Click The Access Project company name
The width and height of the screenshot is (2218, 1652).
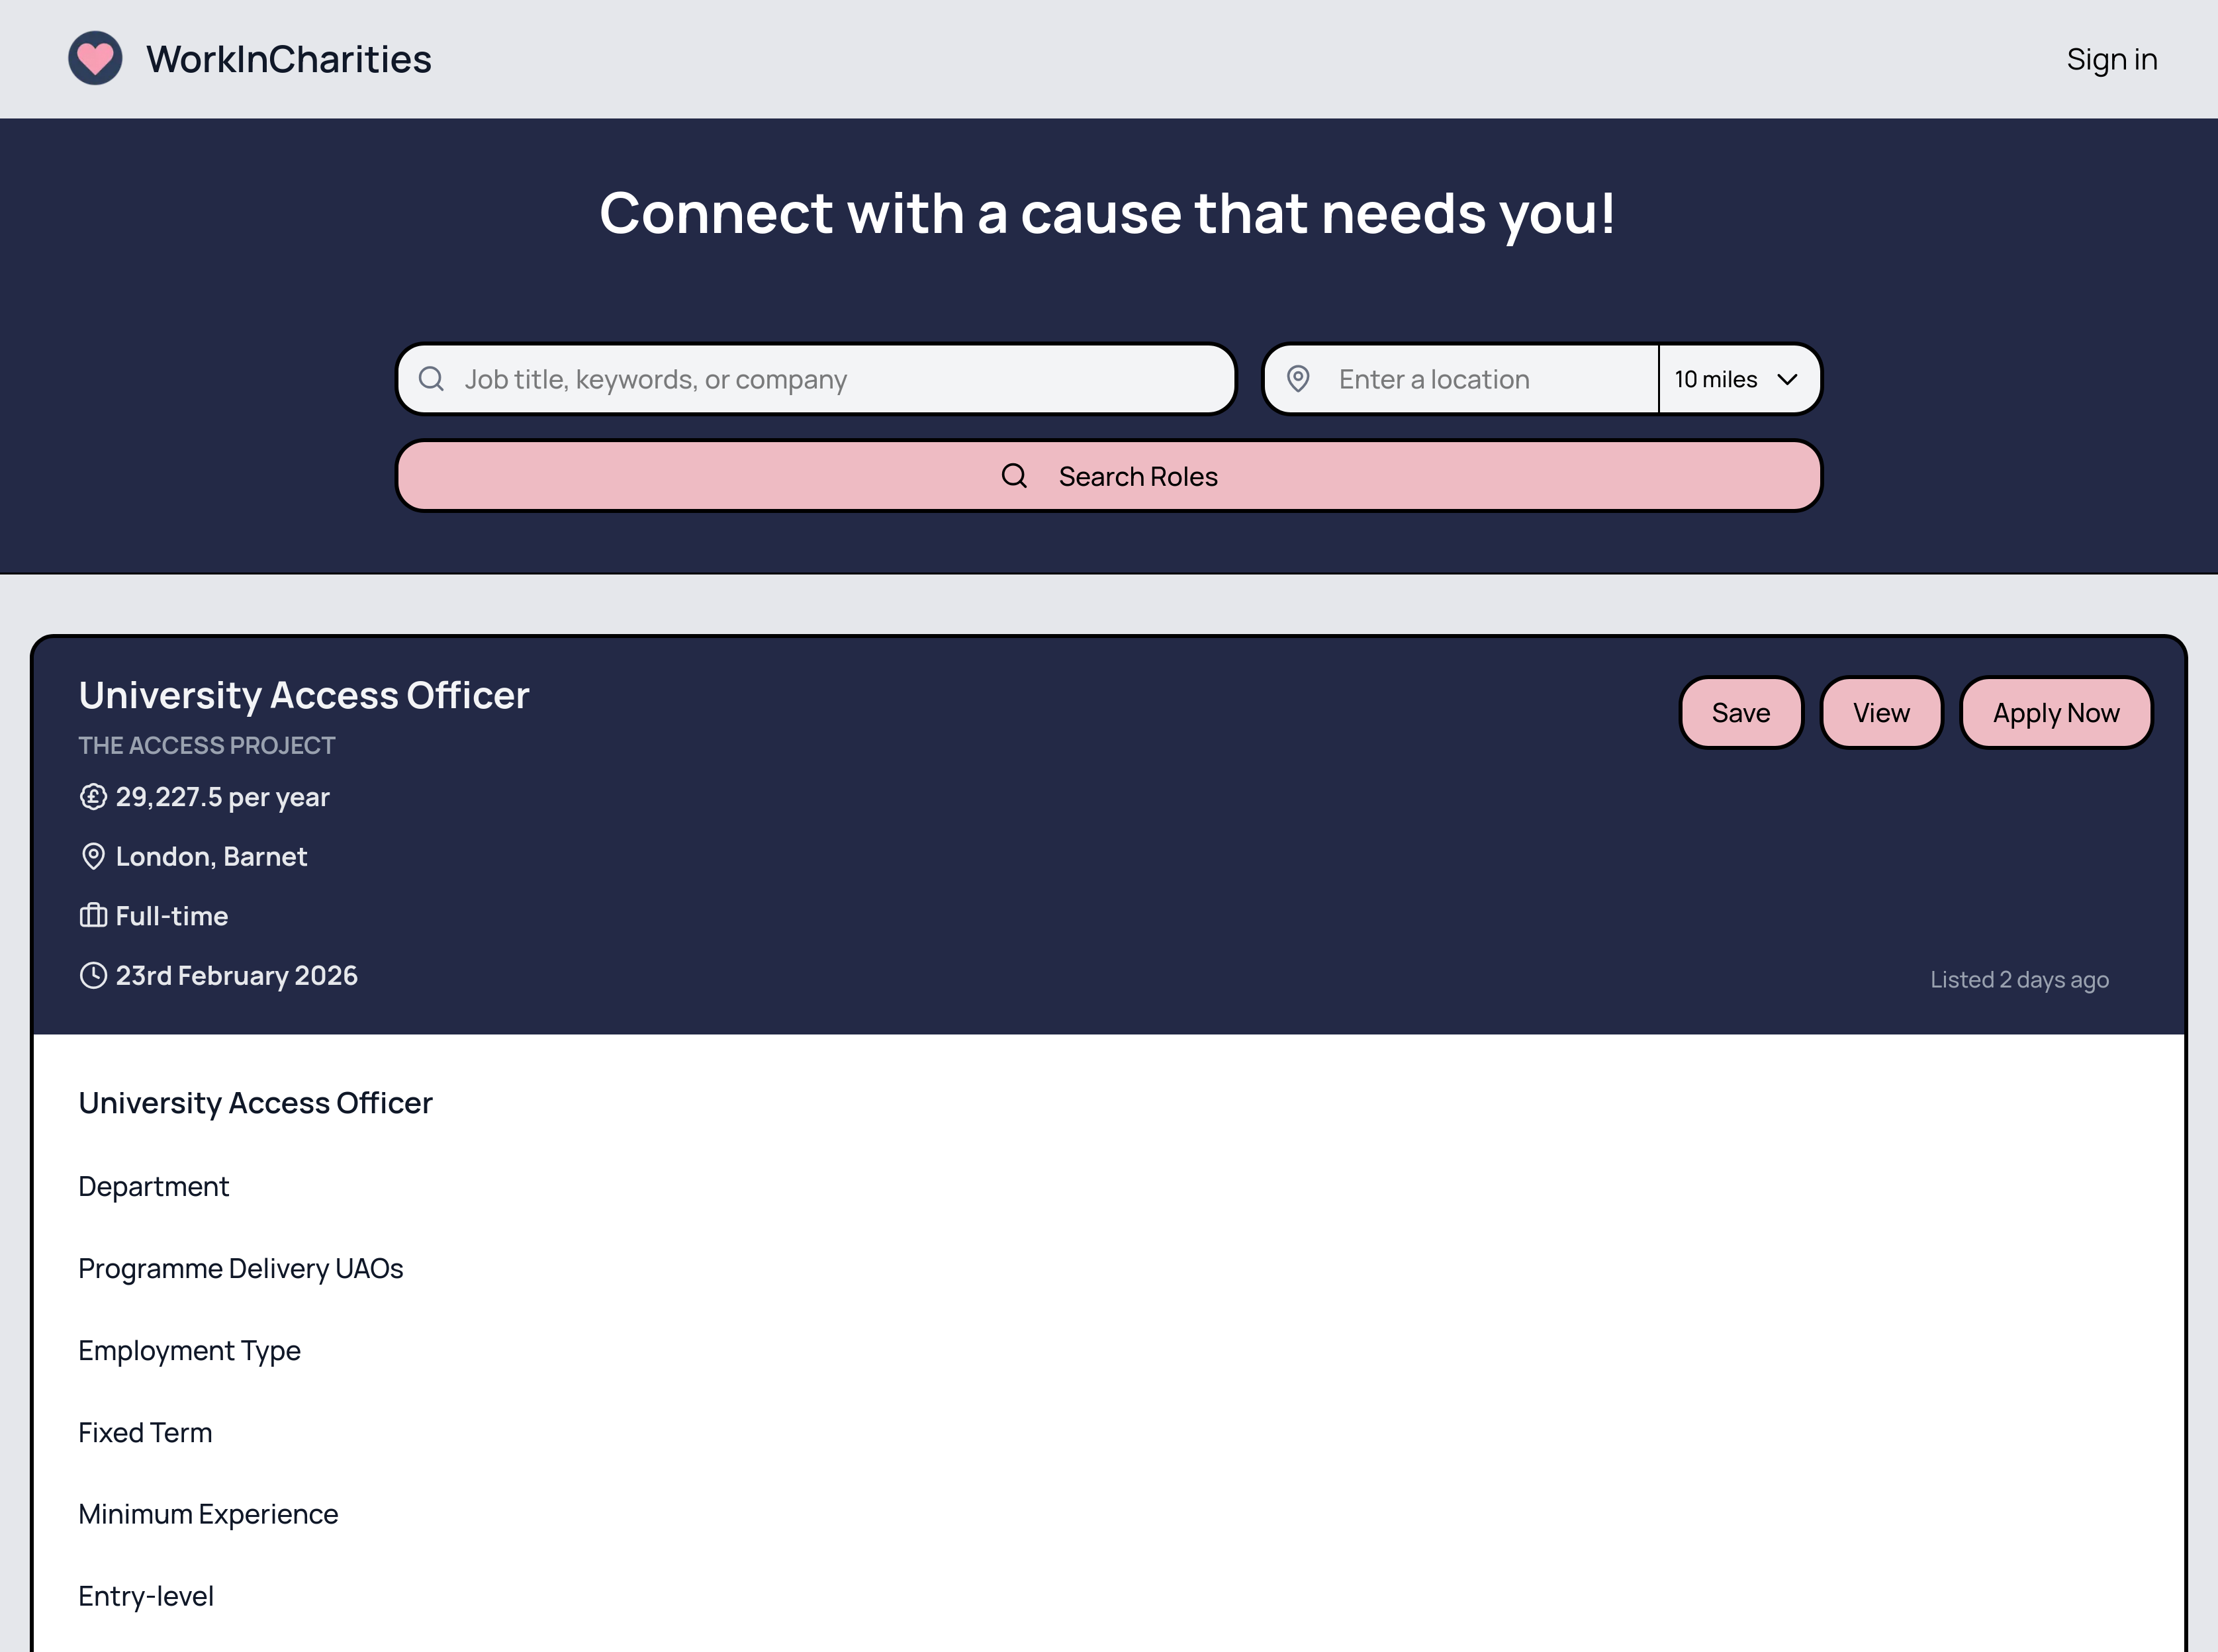point(206,745)
